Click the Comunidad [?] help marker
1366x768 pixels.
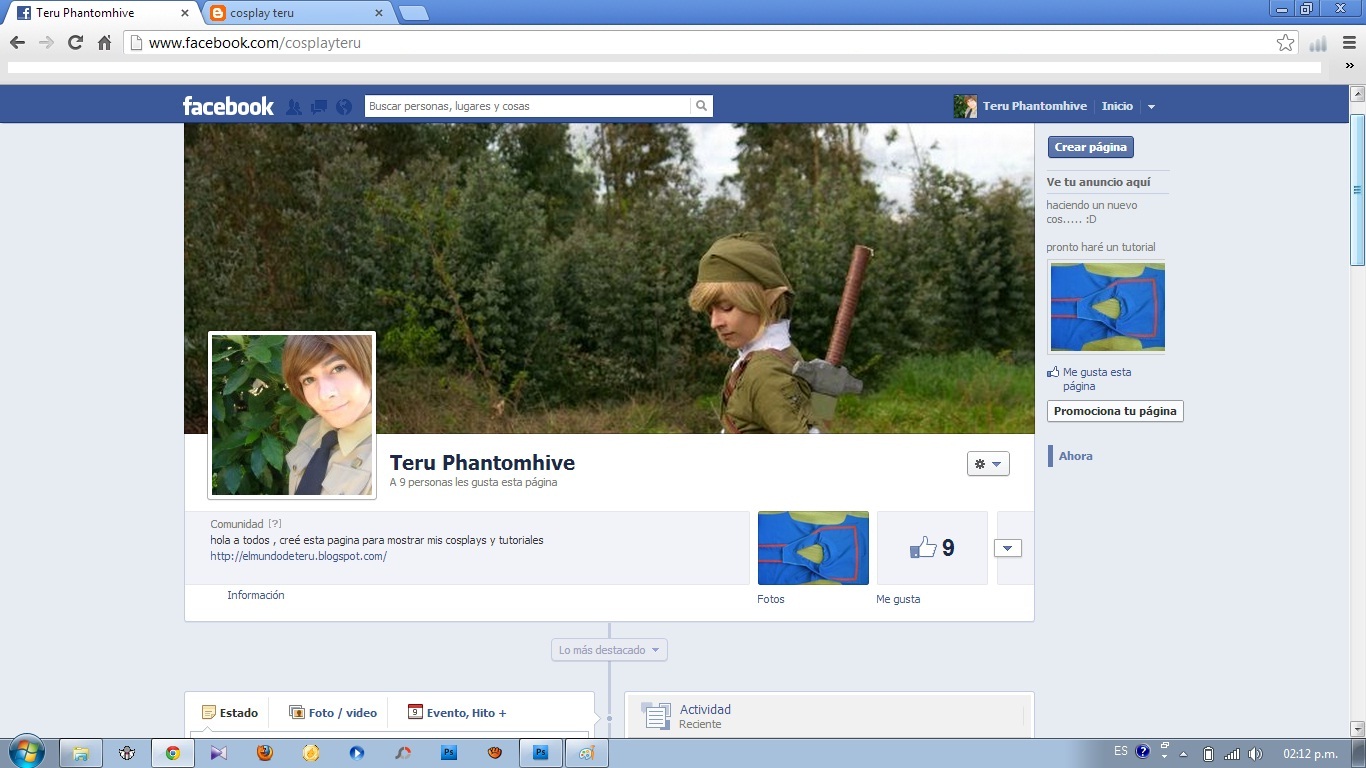click(275, 524)
